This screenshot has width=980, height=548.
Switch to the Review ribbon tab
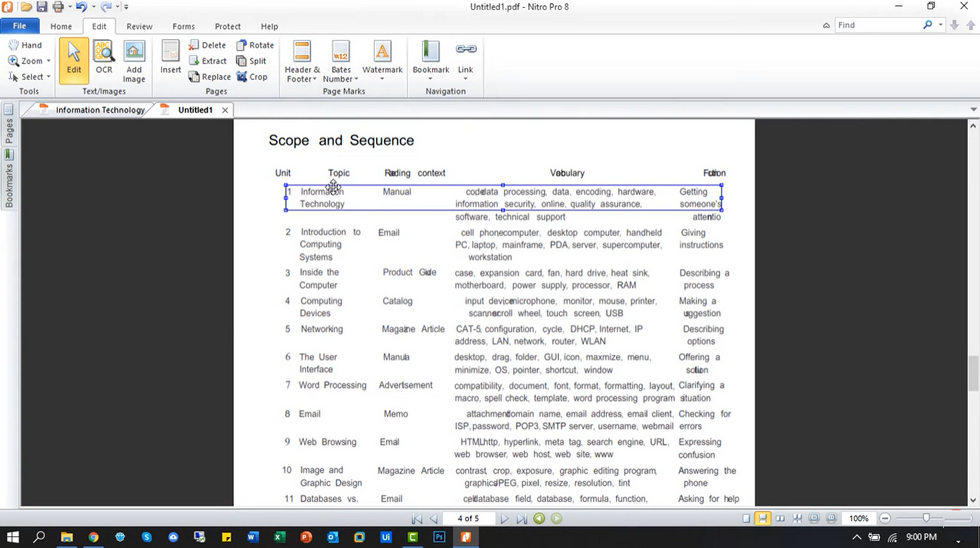coord(140,26)
